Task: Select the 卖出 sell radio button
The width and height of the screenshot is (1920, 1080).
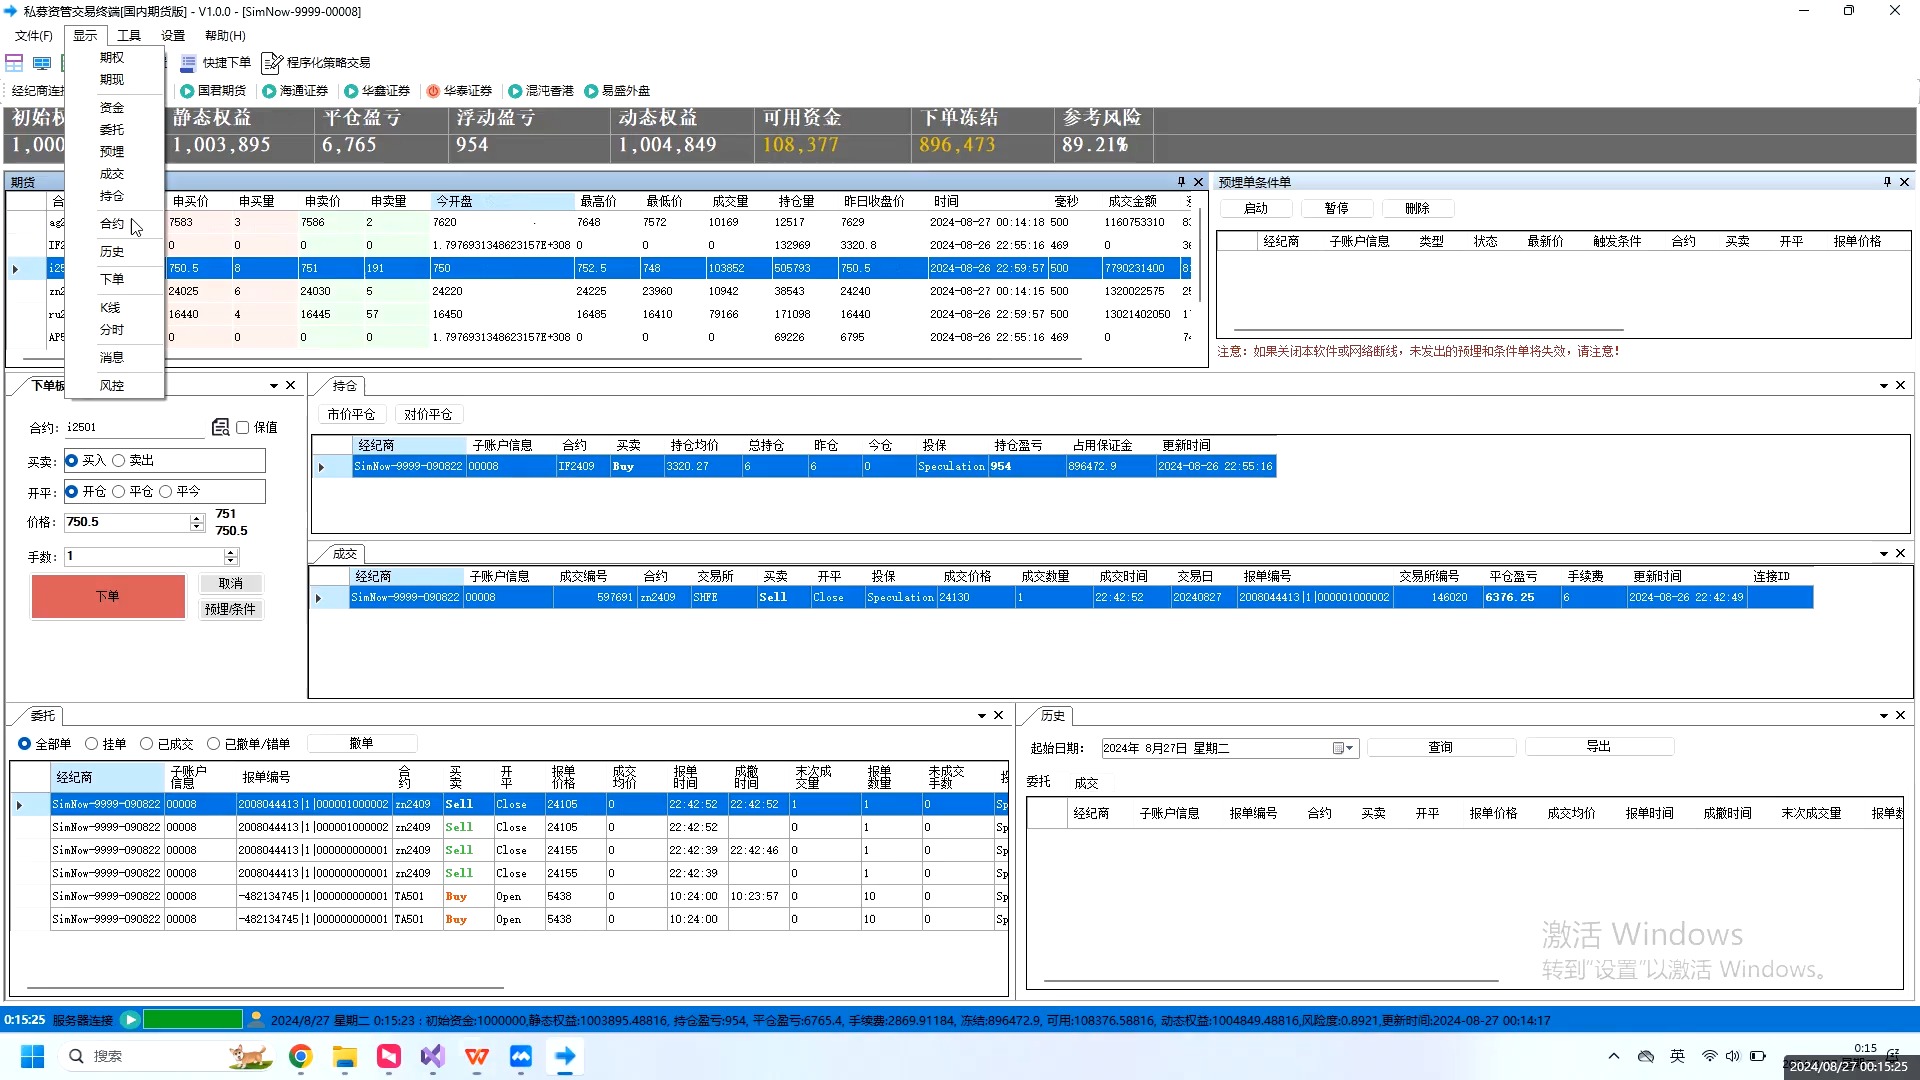Action: coord(119,461)
